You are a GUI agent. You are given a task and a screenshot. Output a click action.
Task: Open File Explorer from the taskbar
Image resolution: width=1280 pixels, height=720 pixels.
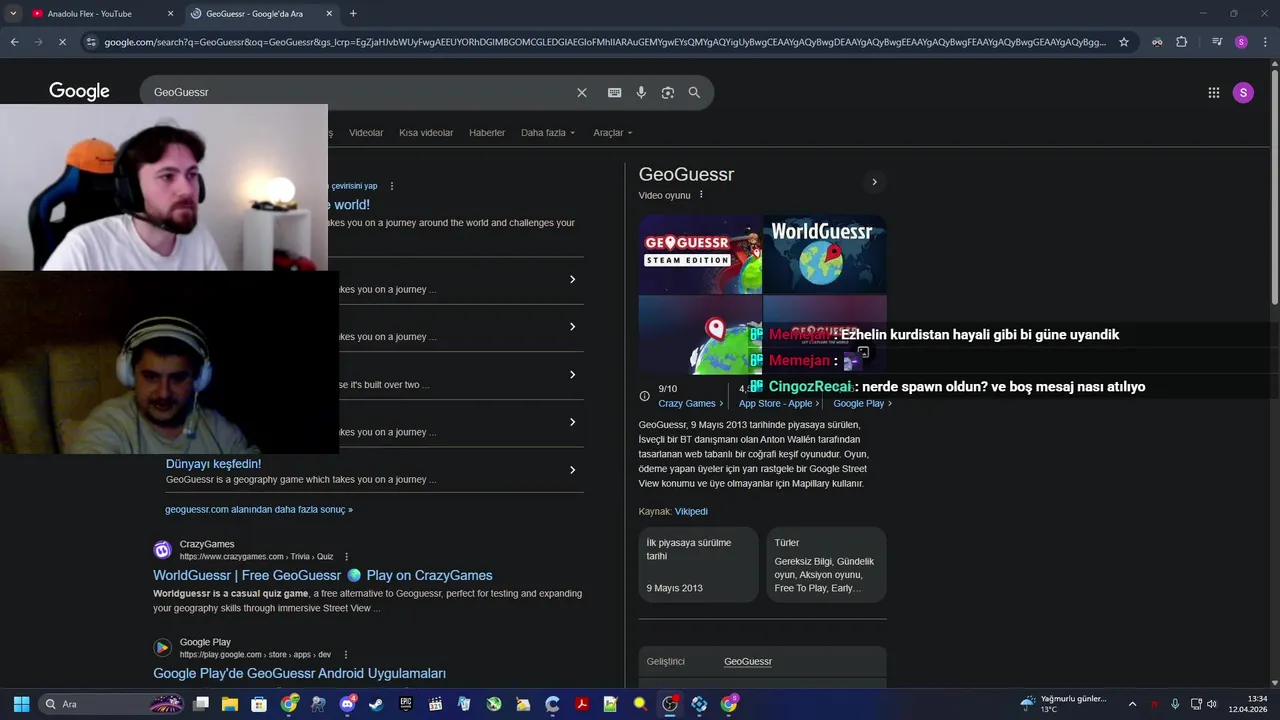point(230,704)
